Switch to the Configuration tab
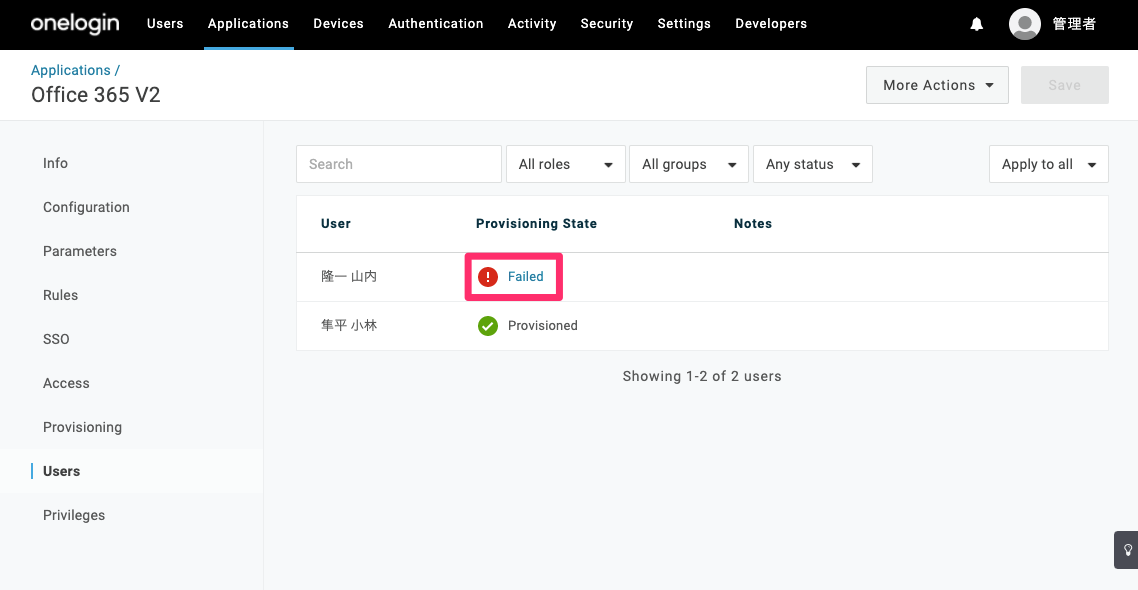The width and height of the screenshot is (1138, 590). tap(86, 208)
